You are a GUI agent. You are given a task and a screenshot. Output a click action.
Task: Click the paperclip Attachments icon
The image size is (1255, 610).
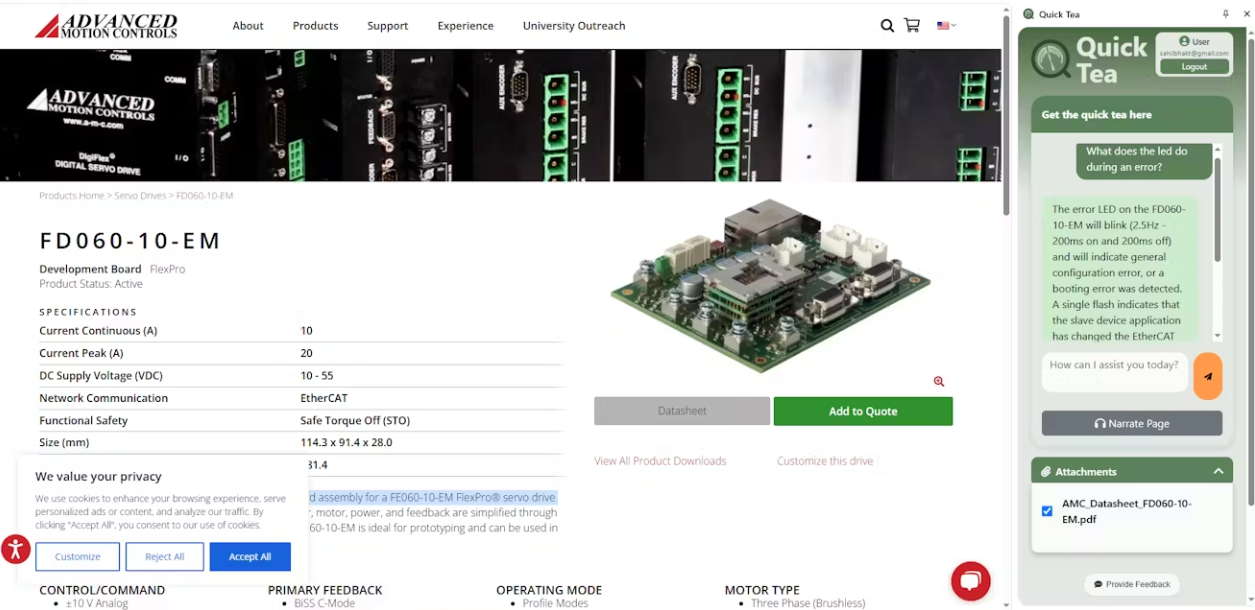pos(1046,471)
